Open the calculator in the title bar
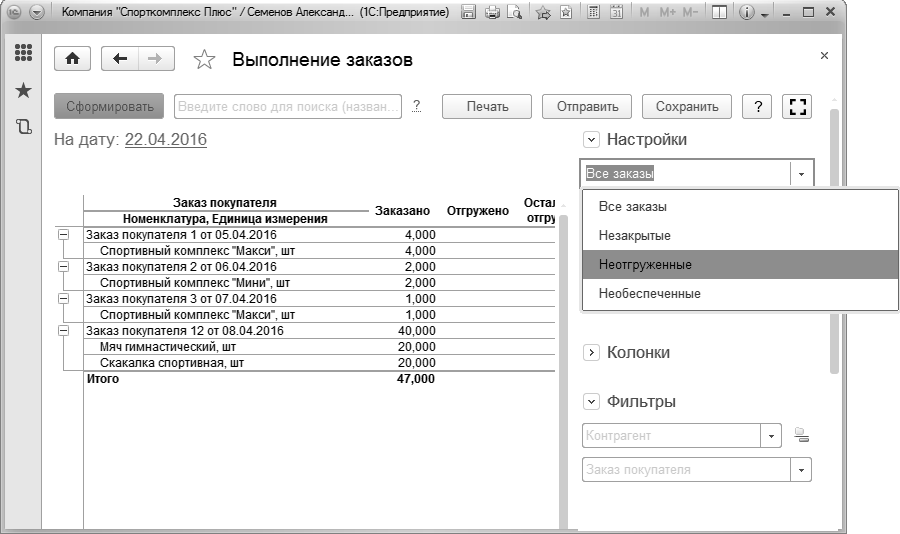 [x=593, y=13]
